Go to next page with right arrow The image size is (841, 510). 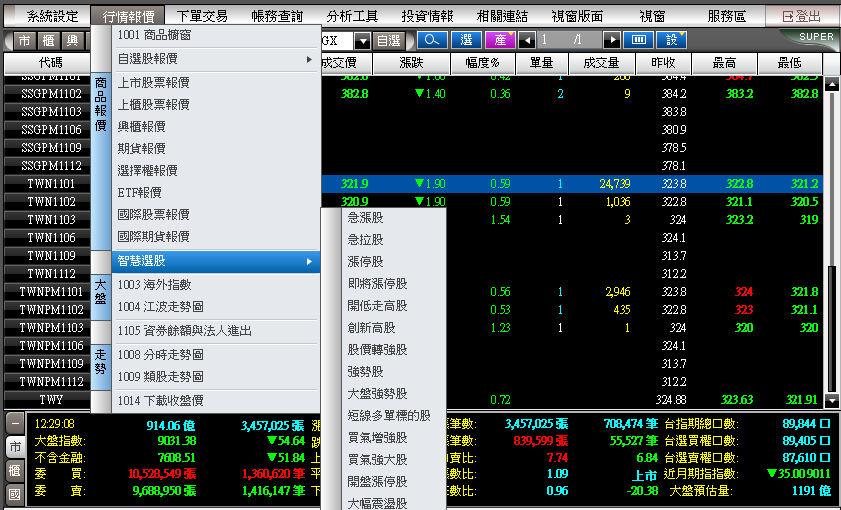click(611, 40)
